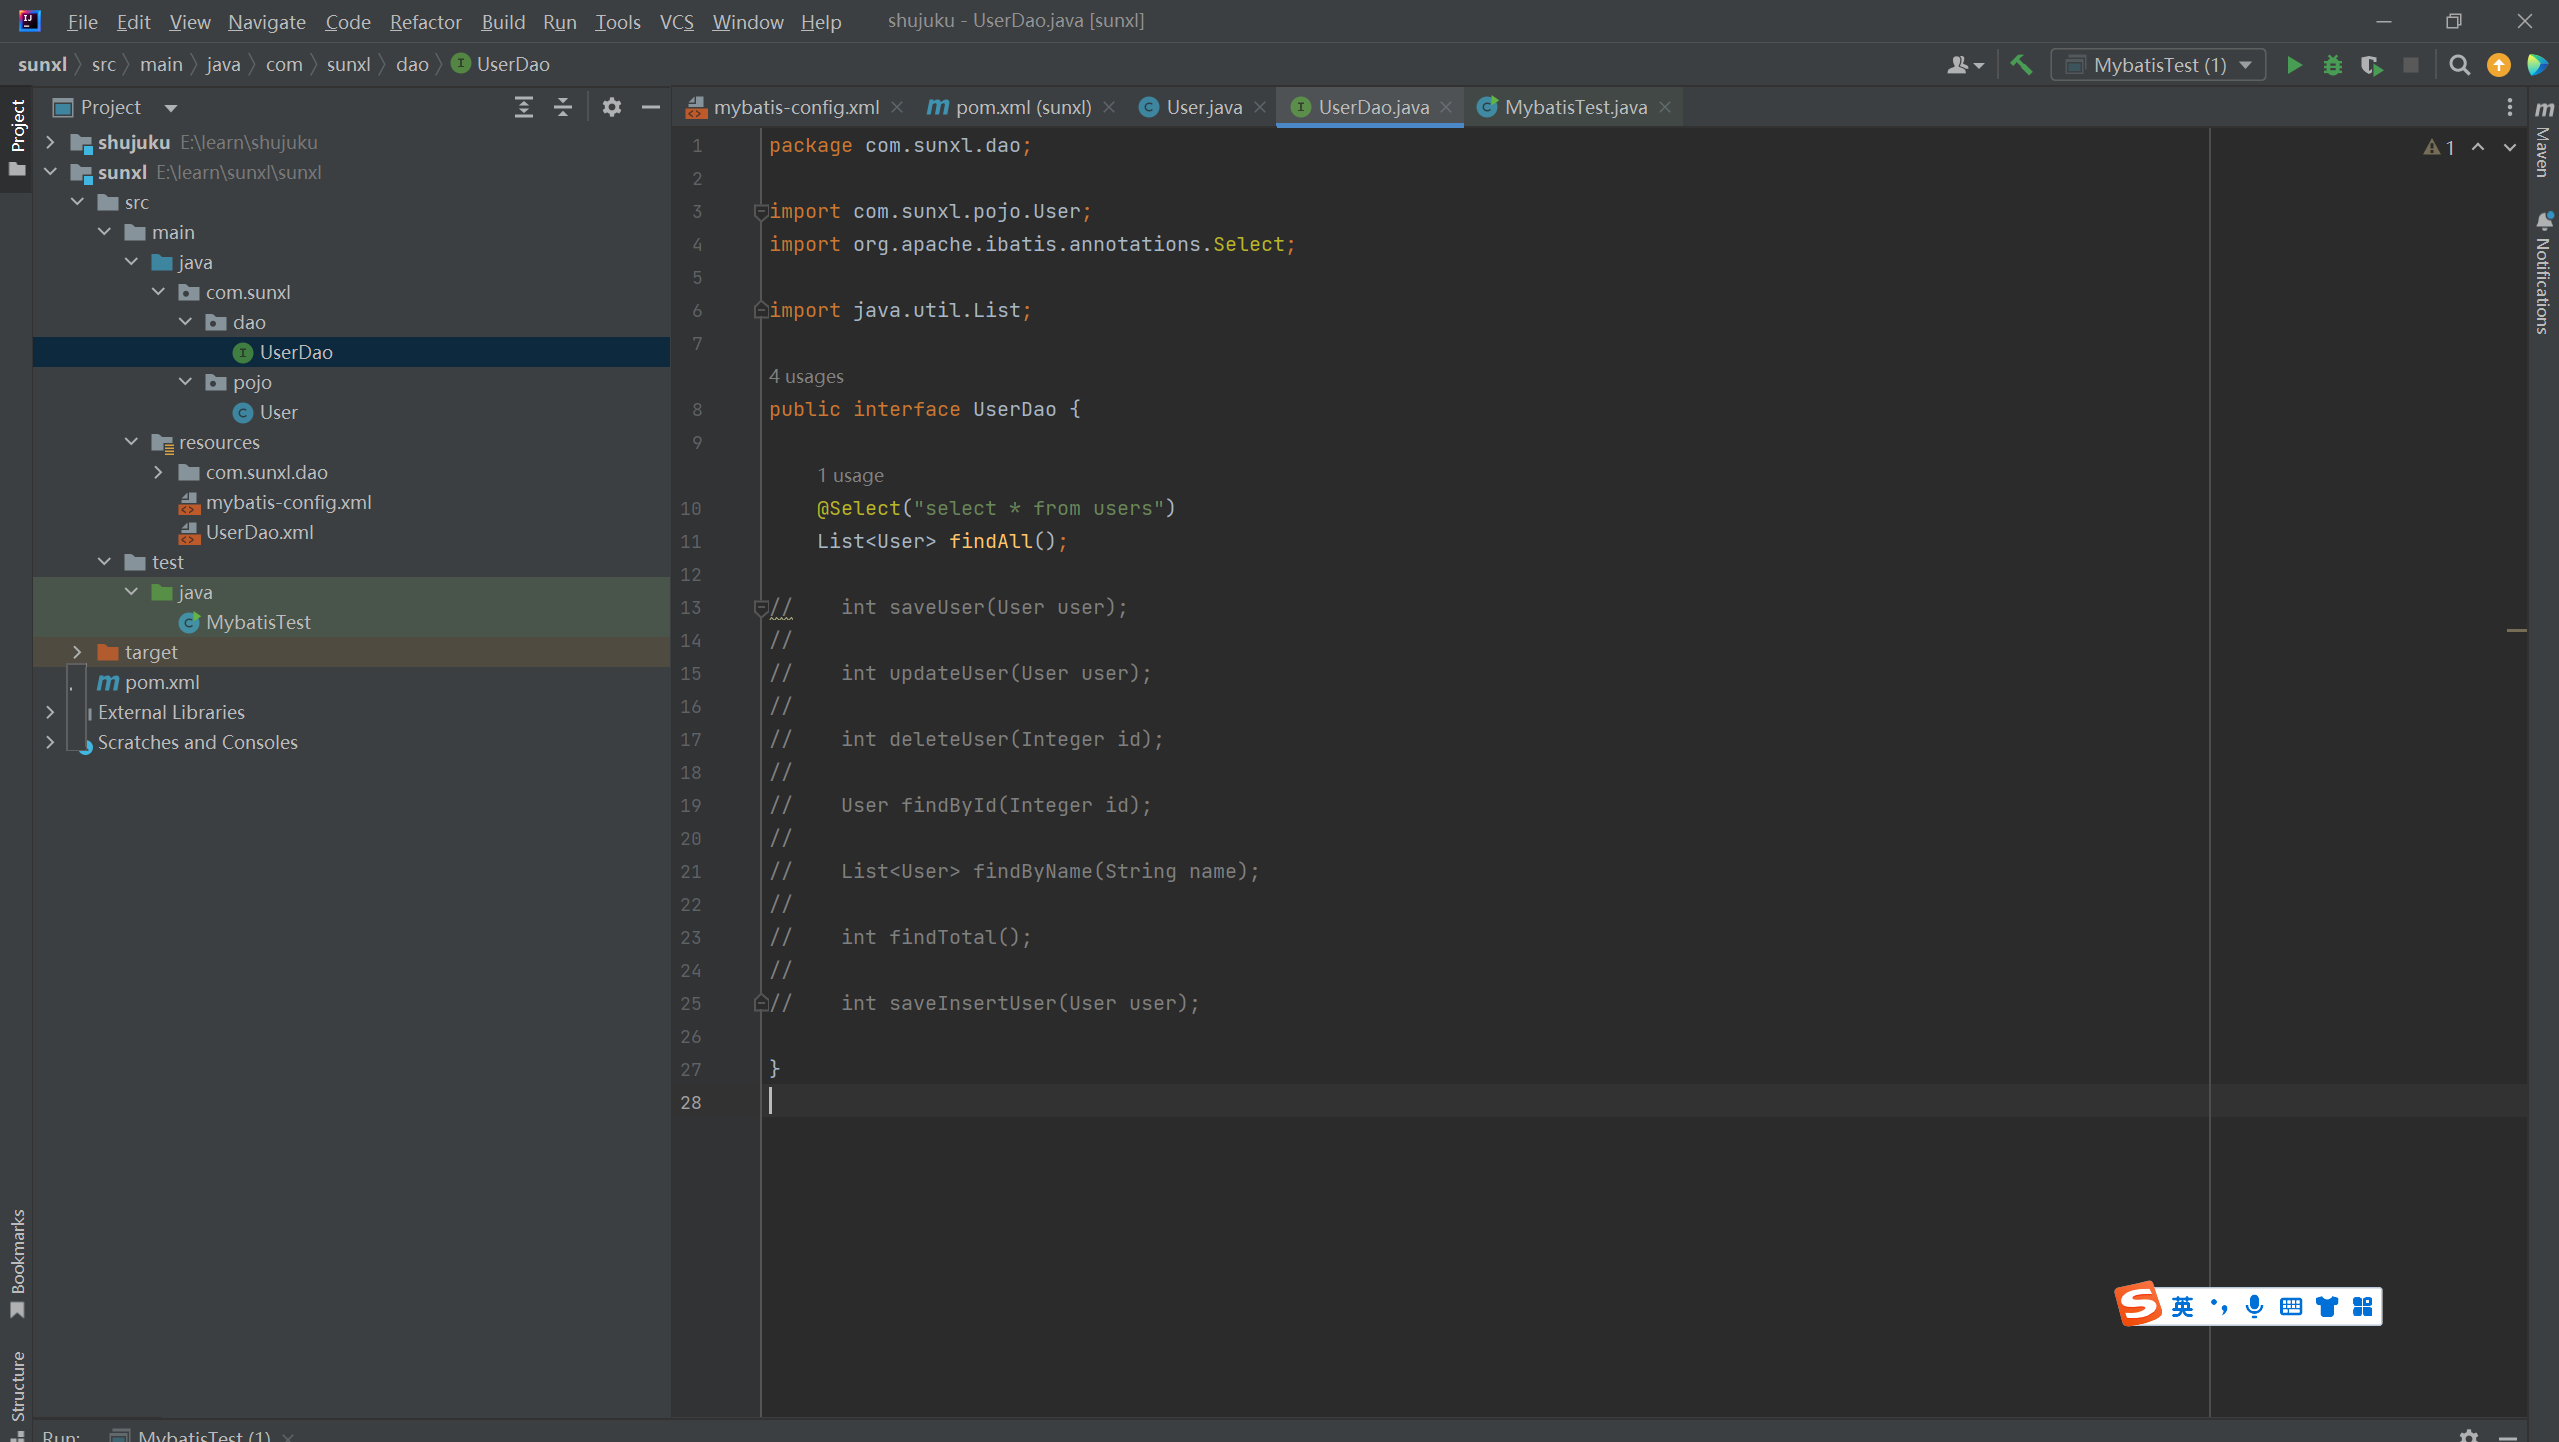Open Search Everywhere magnifier icon
2559x1442 pixels.
pos(2459,65)
